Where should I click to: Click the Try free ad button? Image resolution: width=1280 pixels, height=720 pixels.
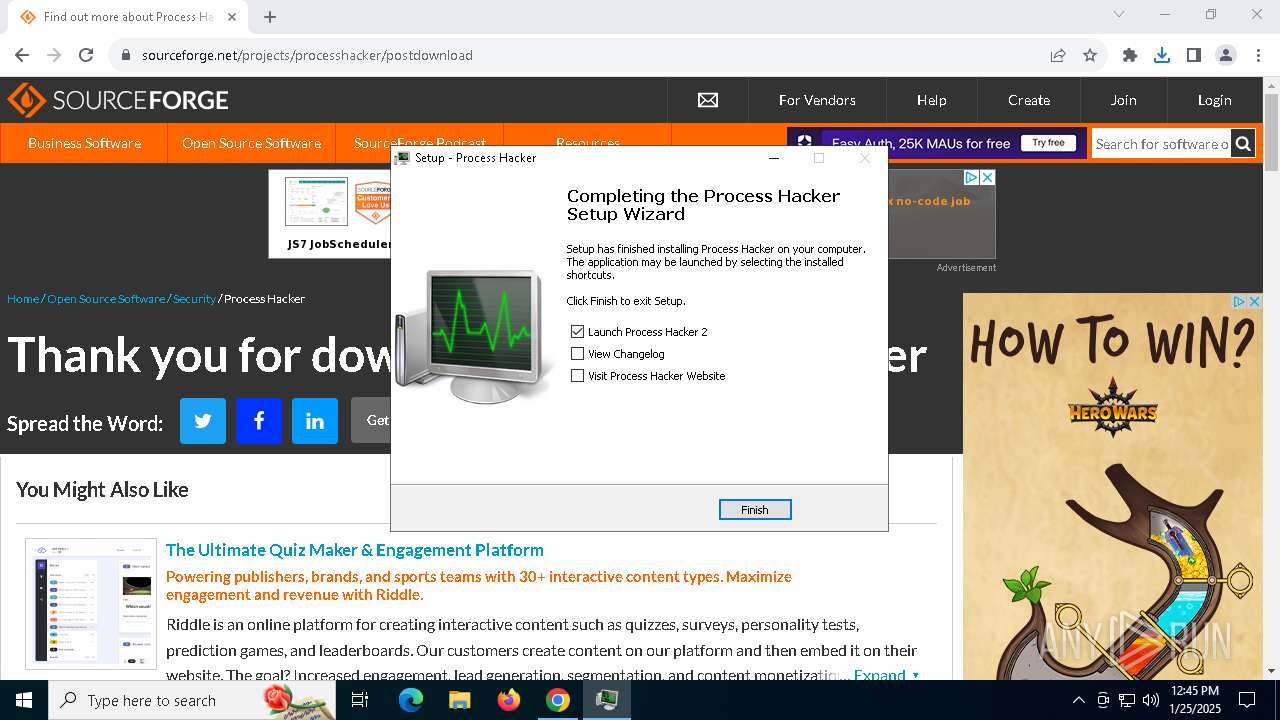[x=1048, y=143]
